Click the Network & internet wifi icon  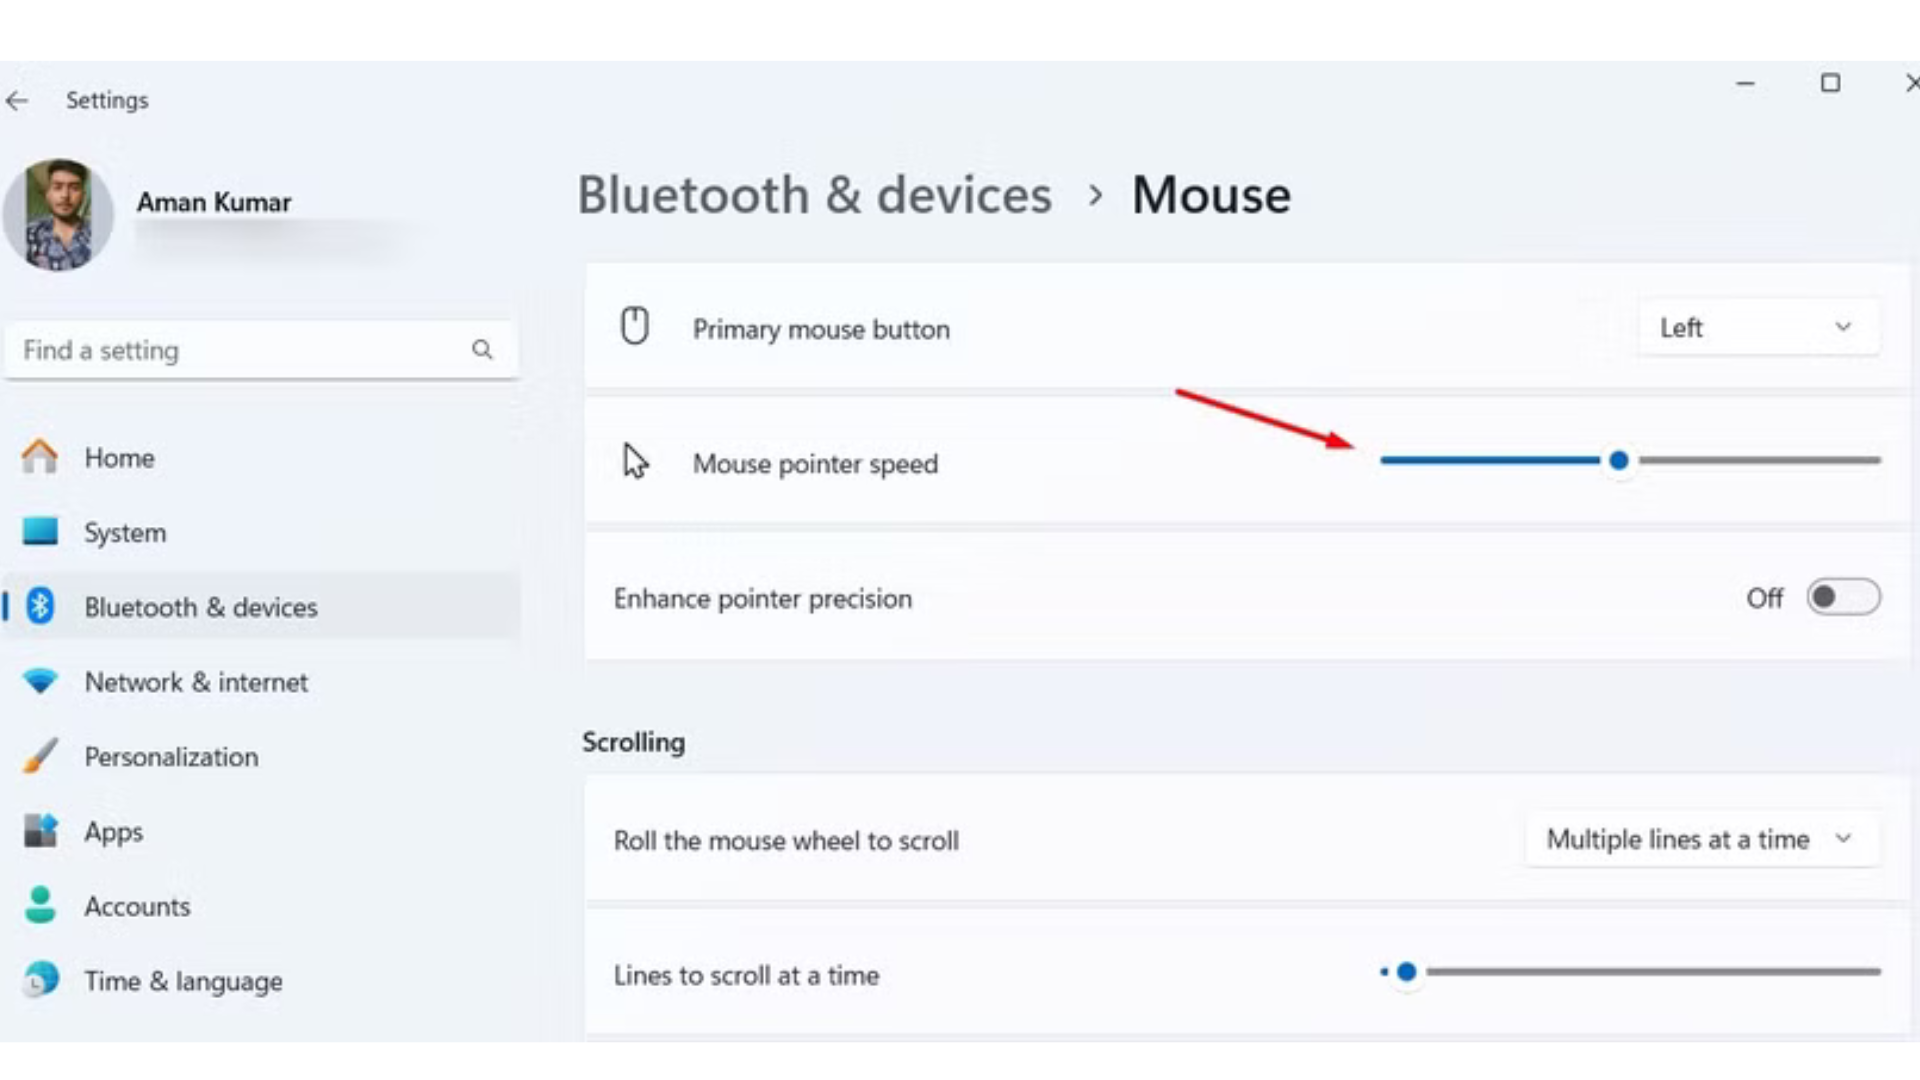pyautogui.click(x=40, y=681)
